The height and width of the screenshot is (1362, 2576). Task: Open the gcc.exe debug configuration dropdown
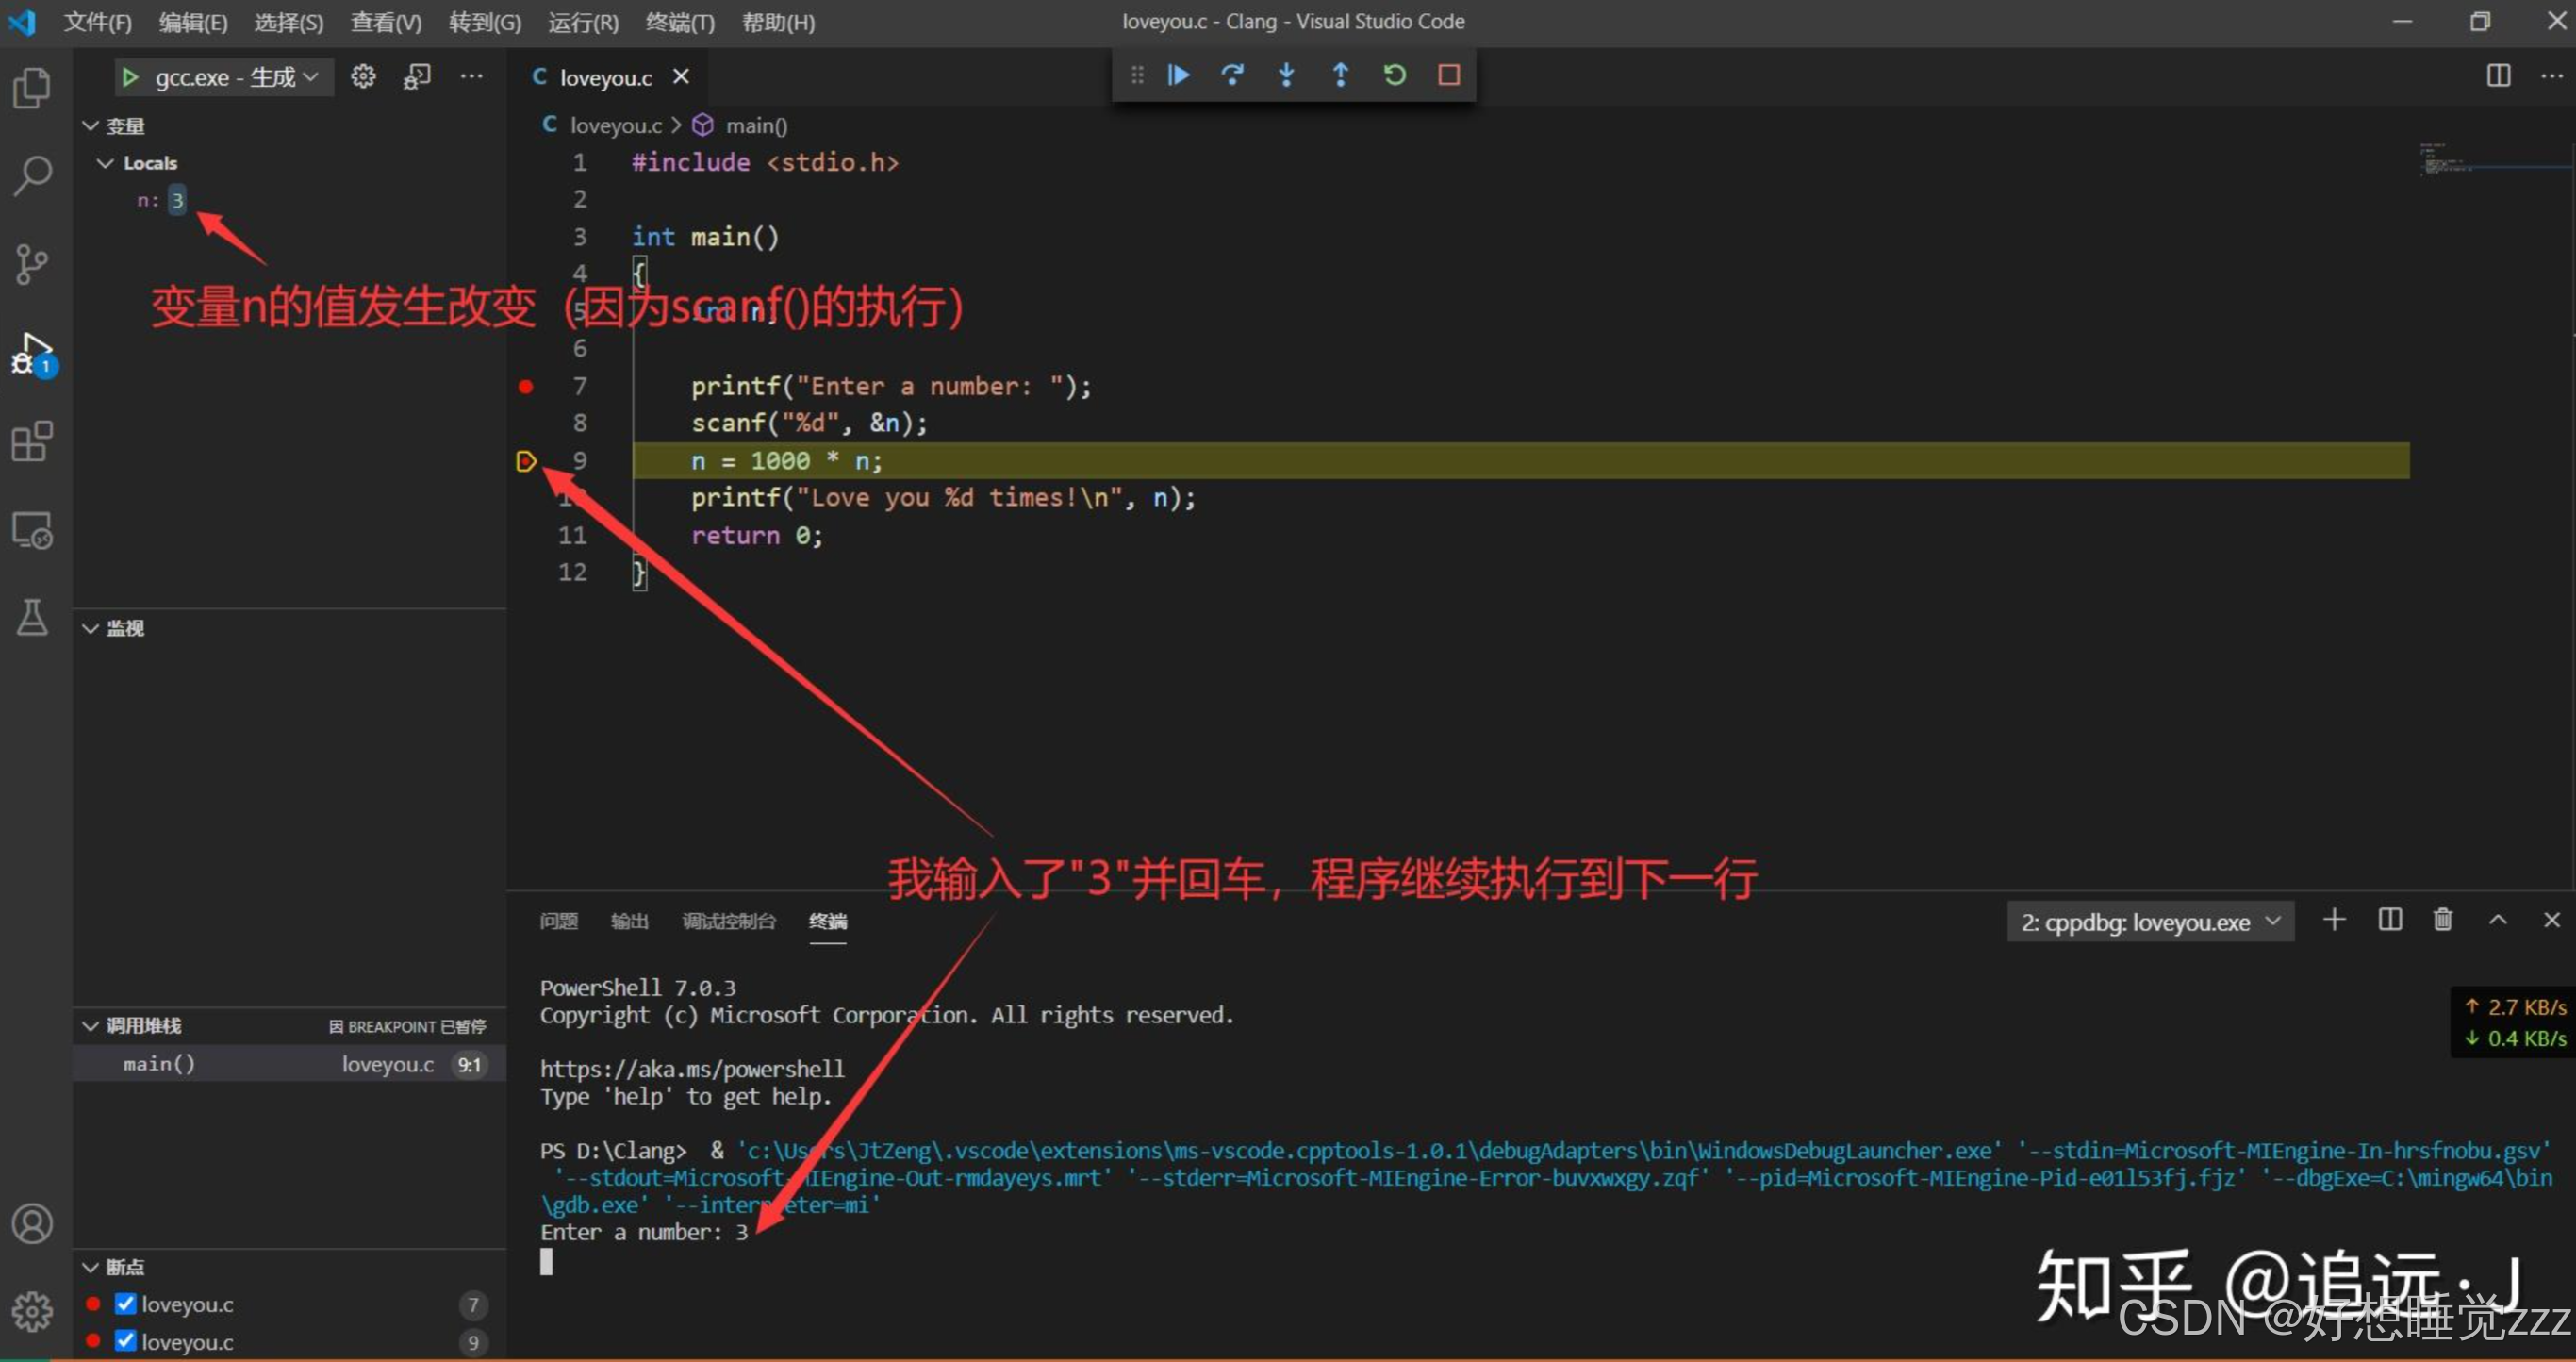tap(235, 77)
